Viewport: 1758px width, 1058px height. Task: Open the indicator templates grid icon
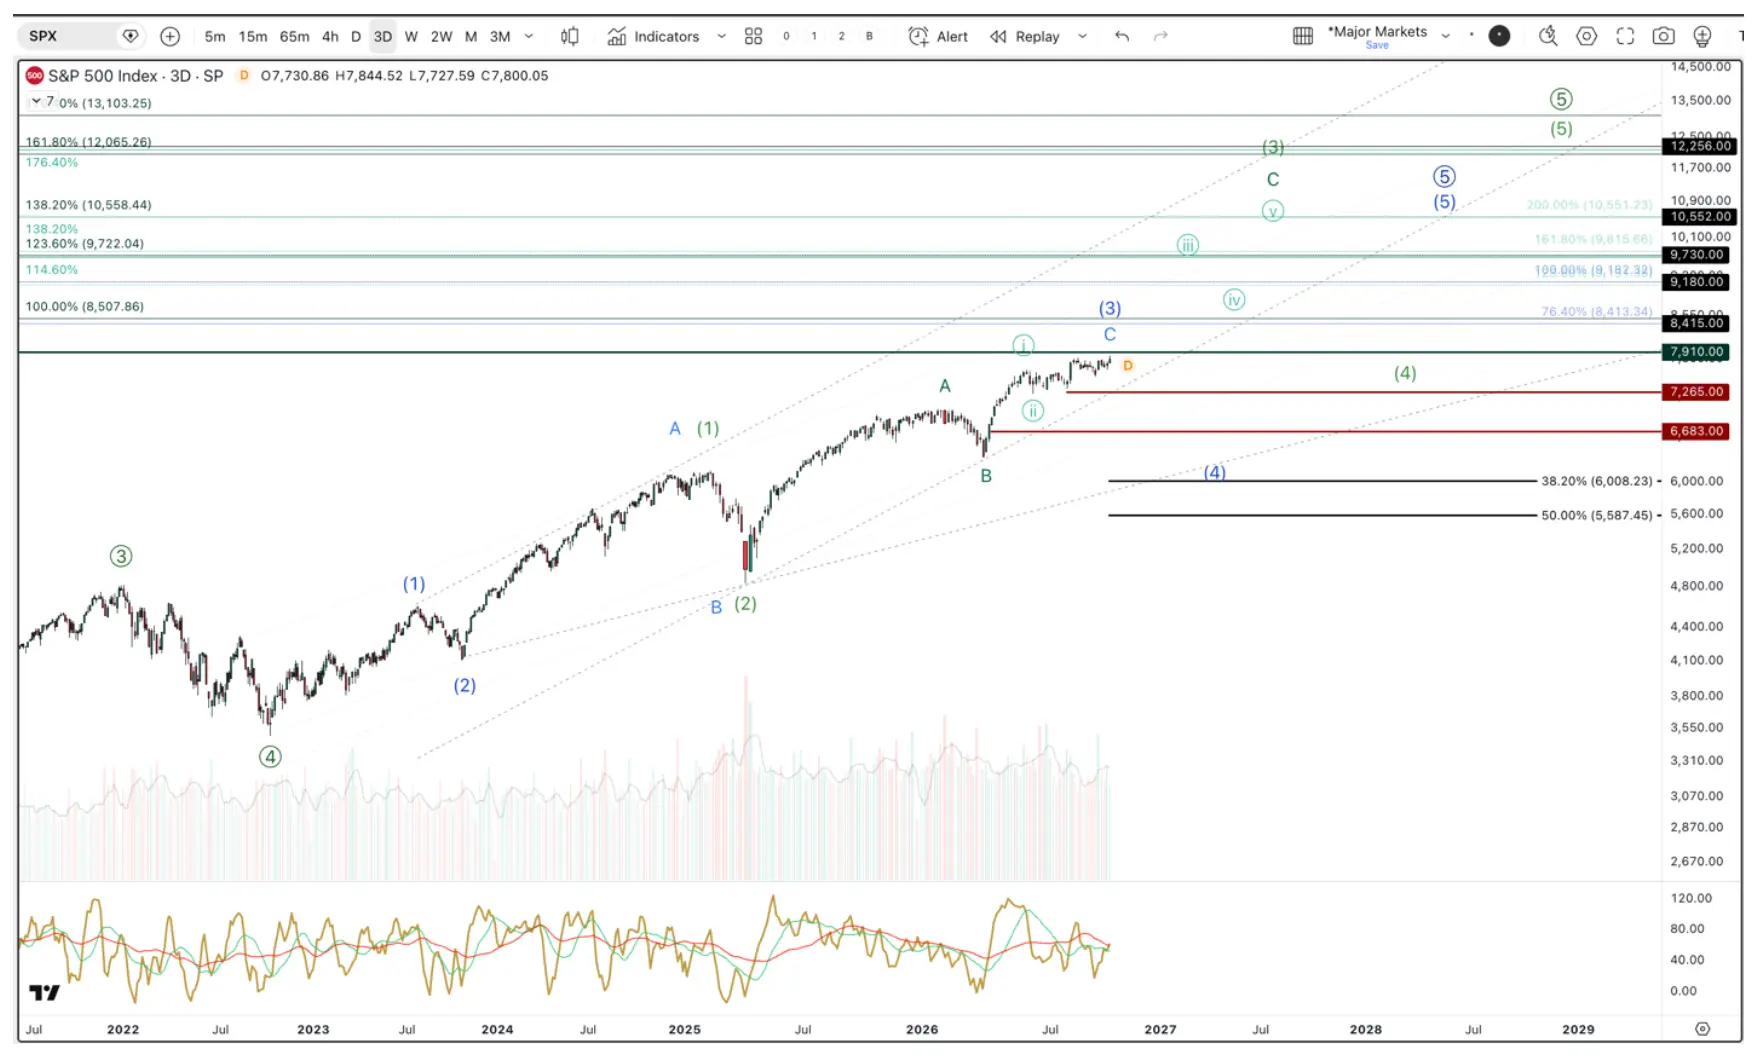(x=754, y=36)
